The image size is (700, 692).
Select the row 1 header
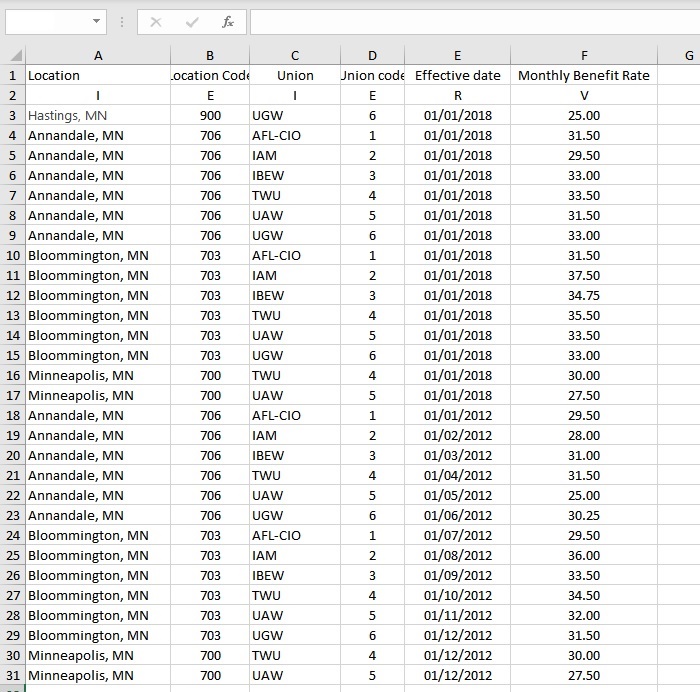[13, 76]
